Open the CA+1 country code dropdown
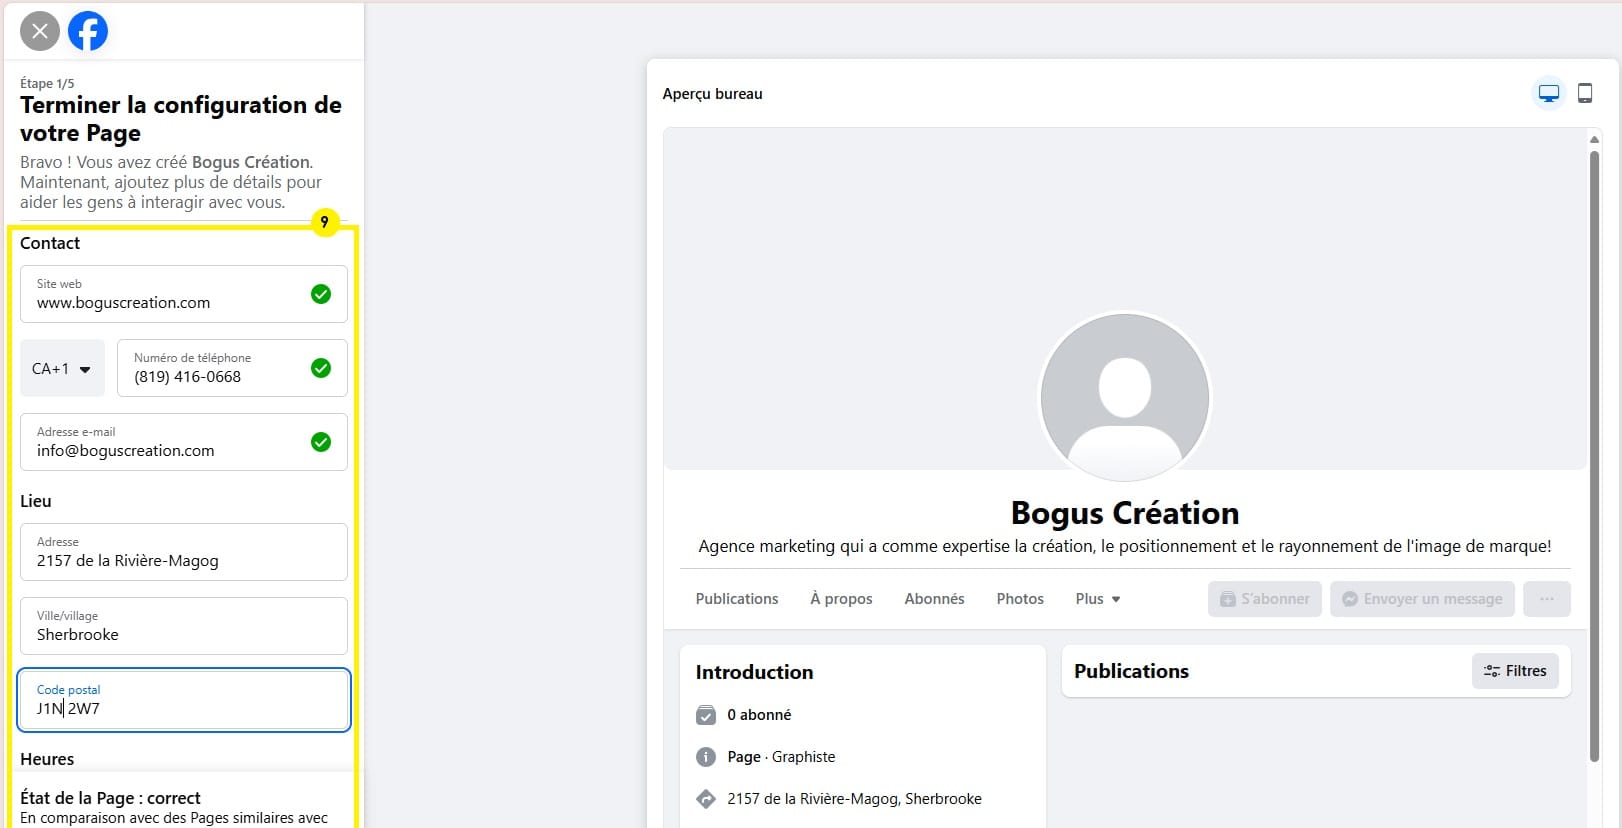The image size is (1622, 828). (x=62, y=368)
